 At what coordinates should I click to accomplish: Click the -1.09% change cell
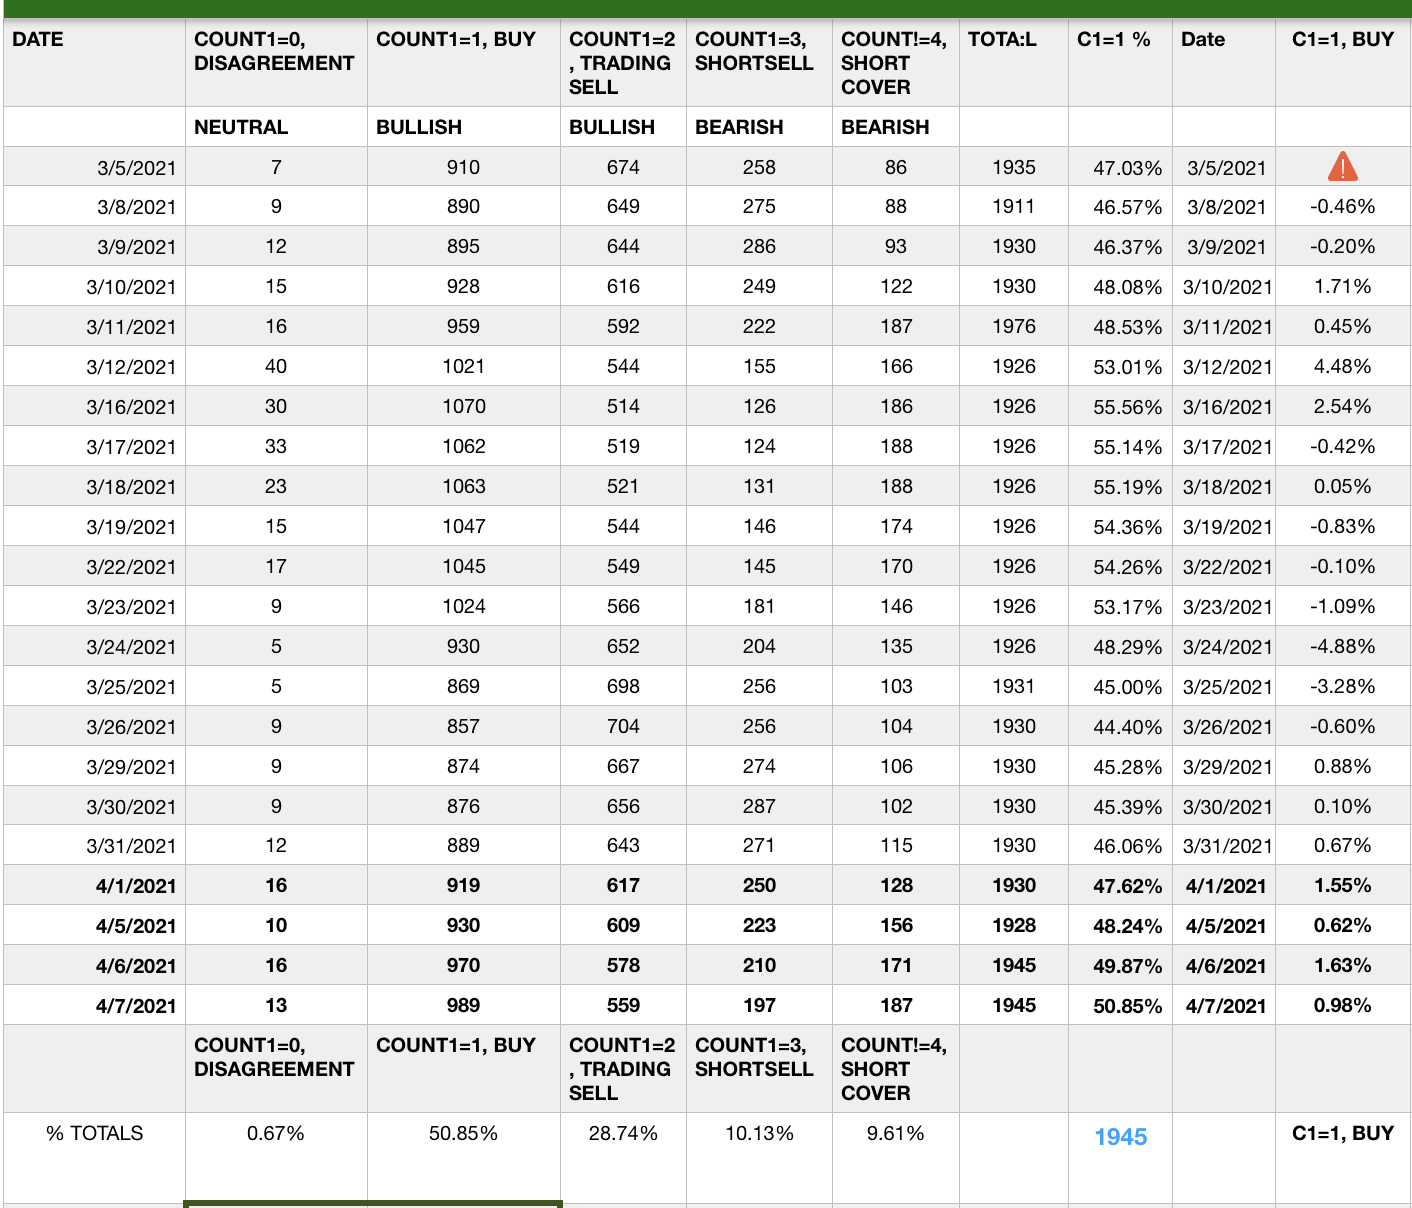[1342, 607]
